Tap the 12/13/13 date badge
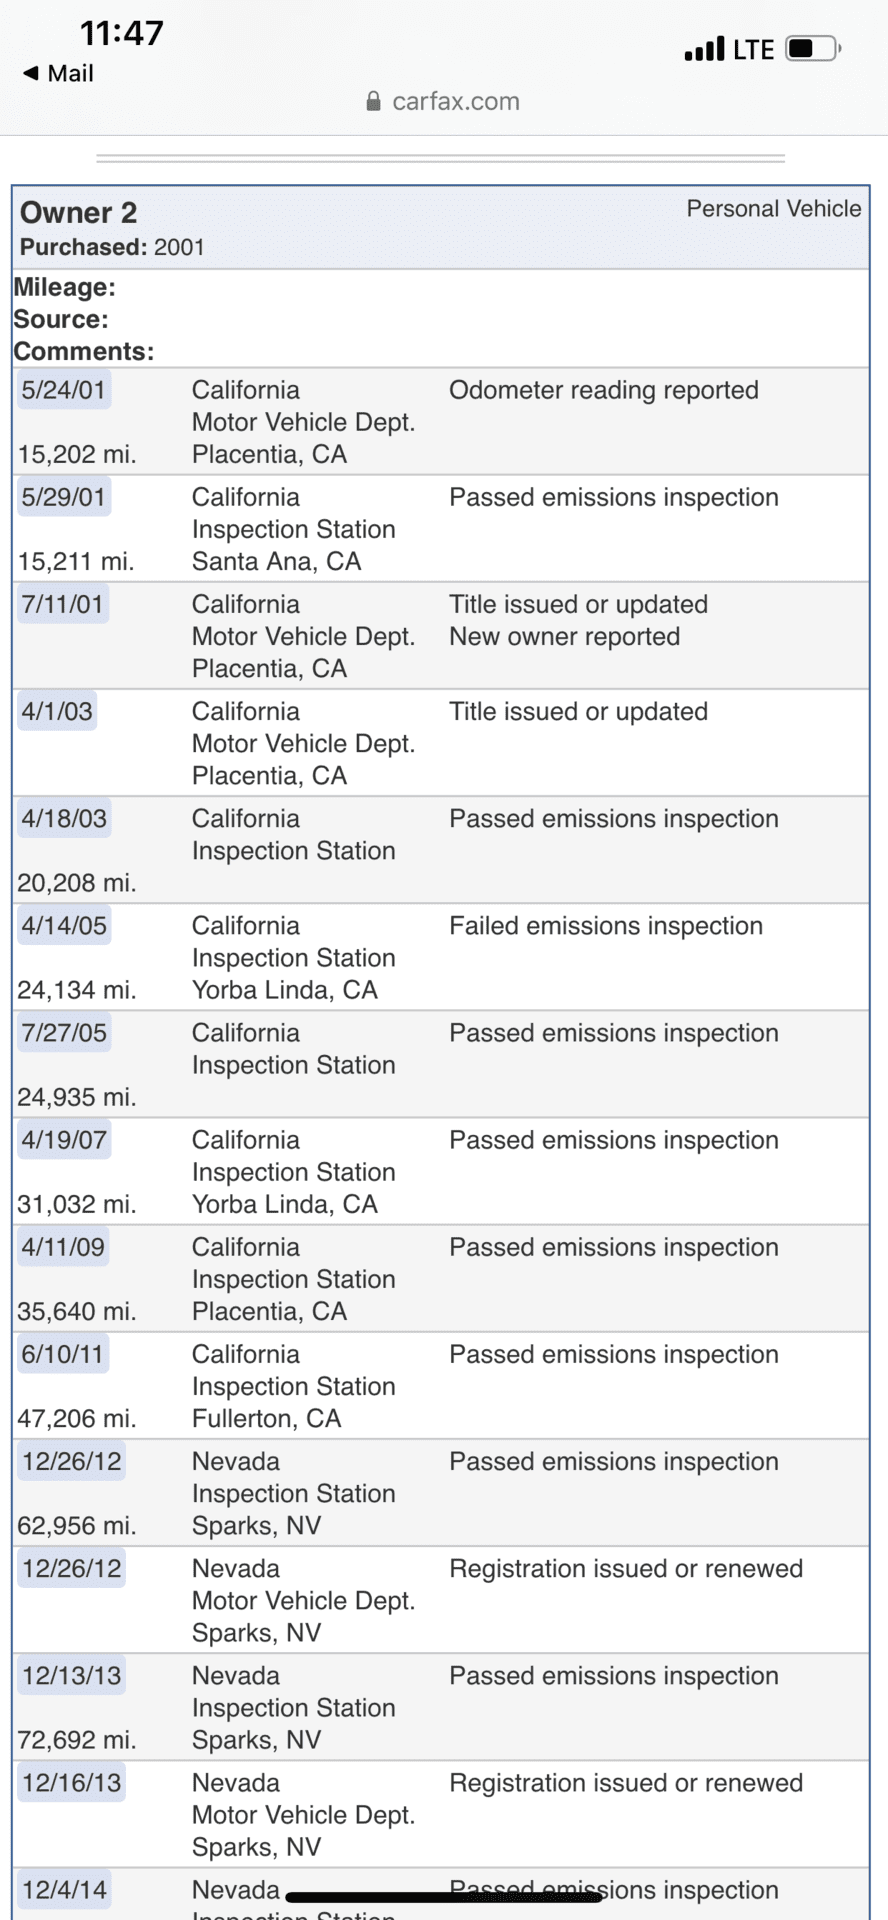 (x=71, y=1675)
